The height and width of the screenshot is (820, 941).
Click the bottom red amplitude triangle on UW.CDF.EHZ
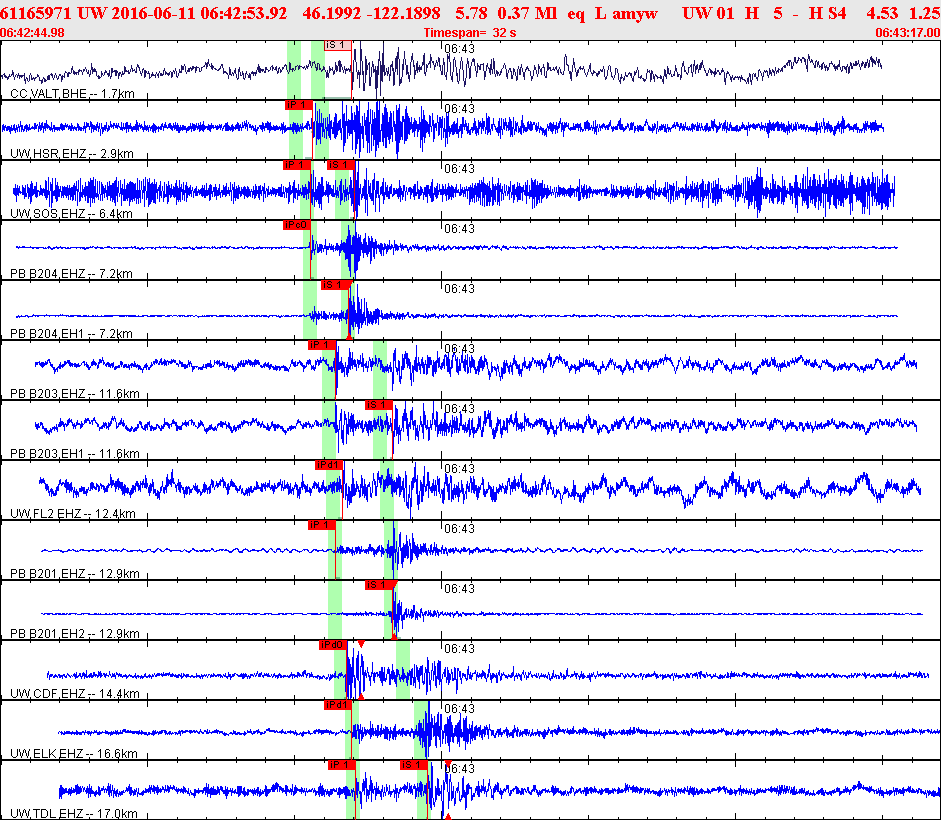(x=361, y=696)
